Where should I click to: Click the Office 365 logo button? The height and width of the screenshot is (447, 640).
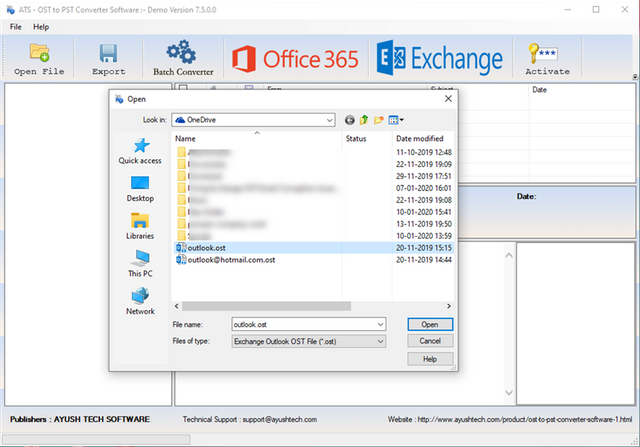coord(295,59)
